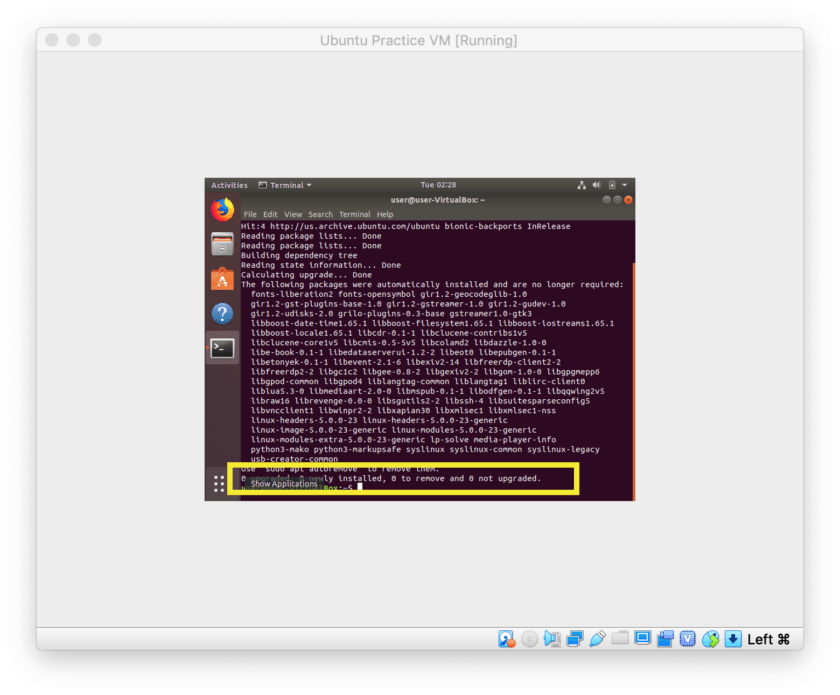Click the video recording indicator
This screenshot has height=695, width=840.
click(x=665, y=639)
